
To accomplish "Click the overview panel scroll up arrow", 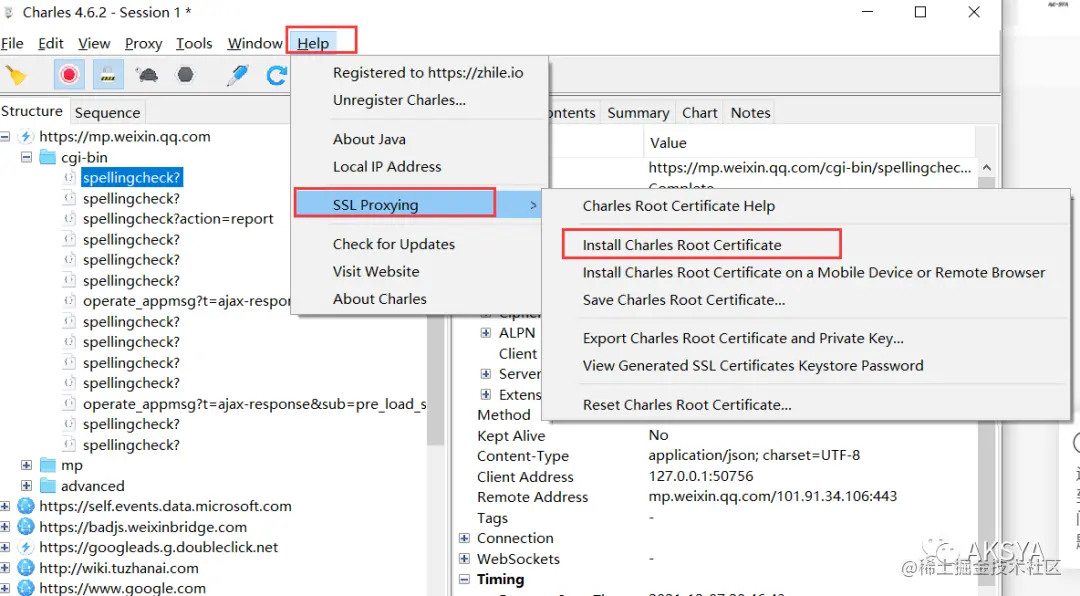I will pyautogui.click(x=986, y=167).
